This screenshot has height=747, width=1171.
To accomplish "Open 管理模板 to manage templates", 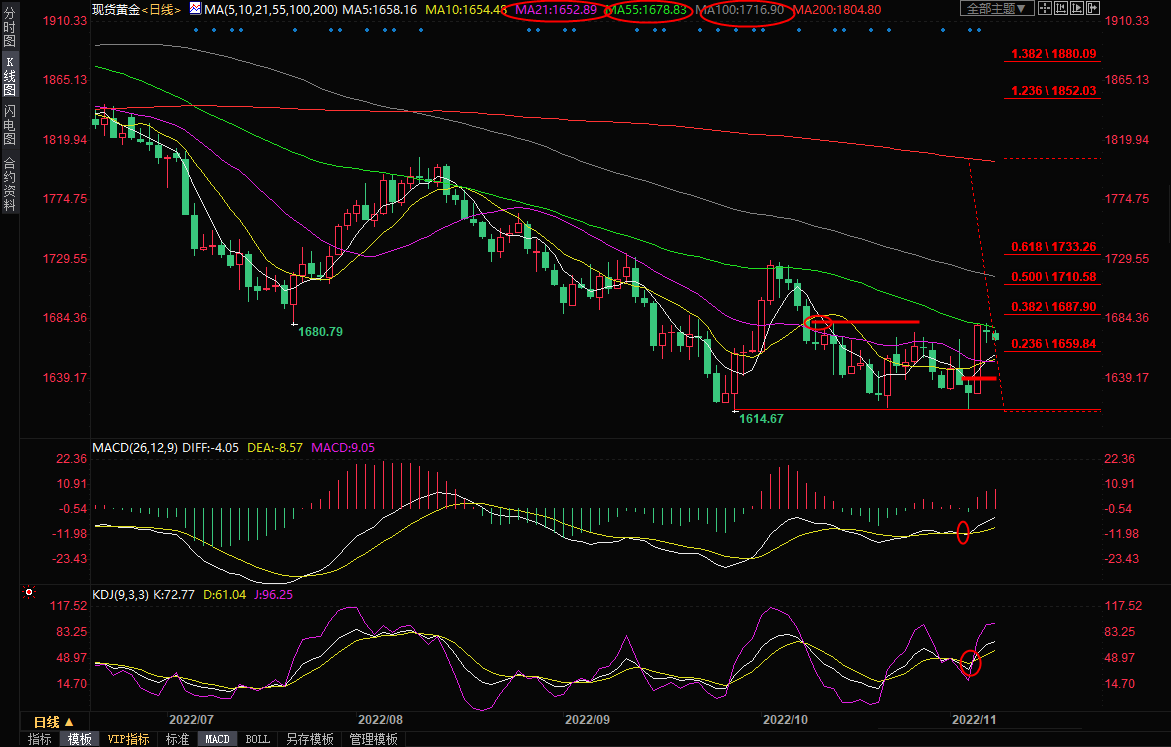I will click(373, 739).
